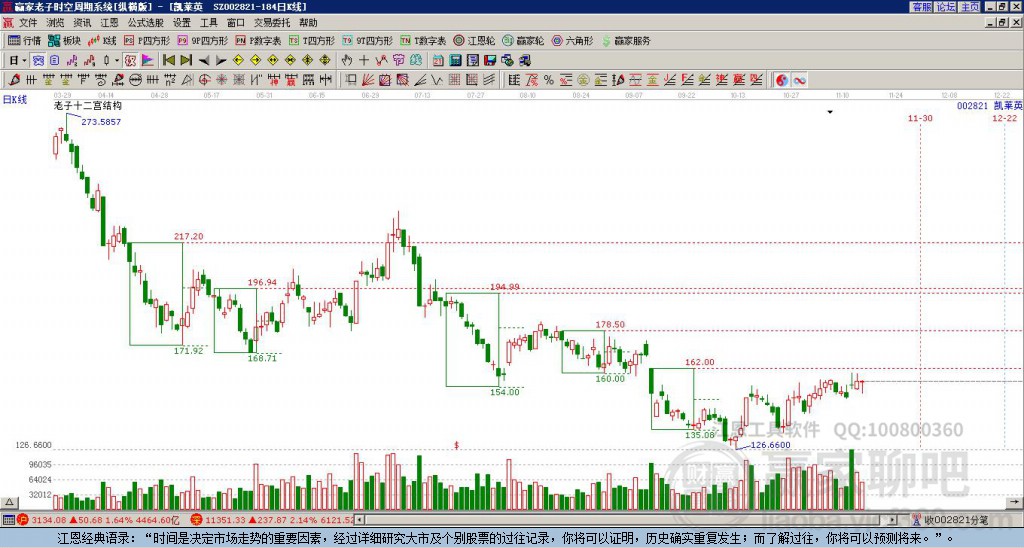Click the 老子十二宫结构 label

tap(88, 105)
